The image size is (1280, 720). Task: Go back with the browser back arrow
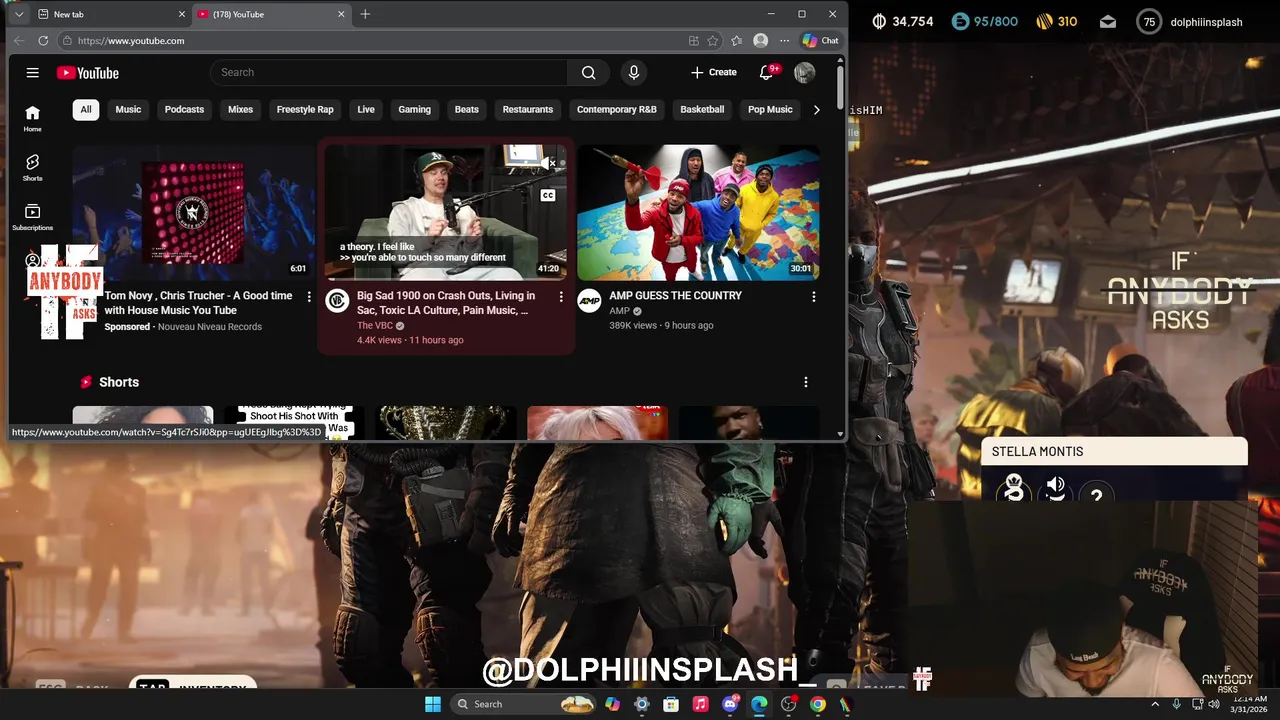point(18,41)
